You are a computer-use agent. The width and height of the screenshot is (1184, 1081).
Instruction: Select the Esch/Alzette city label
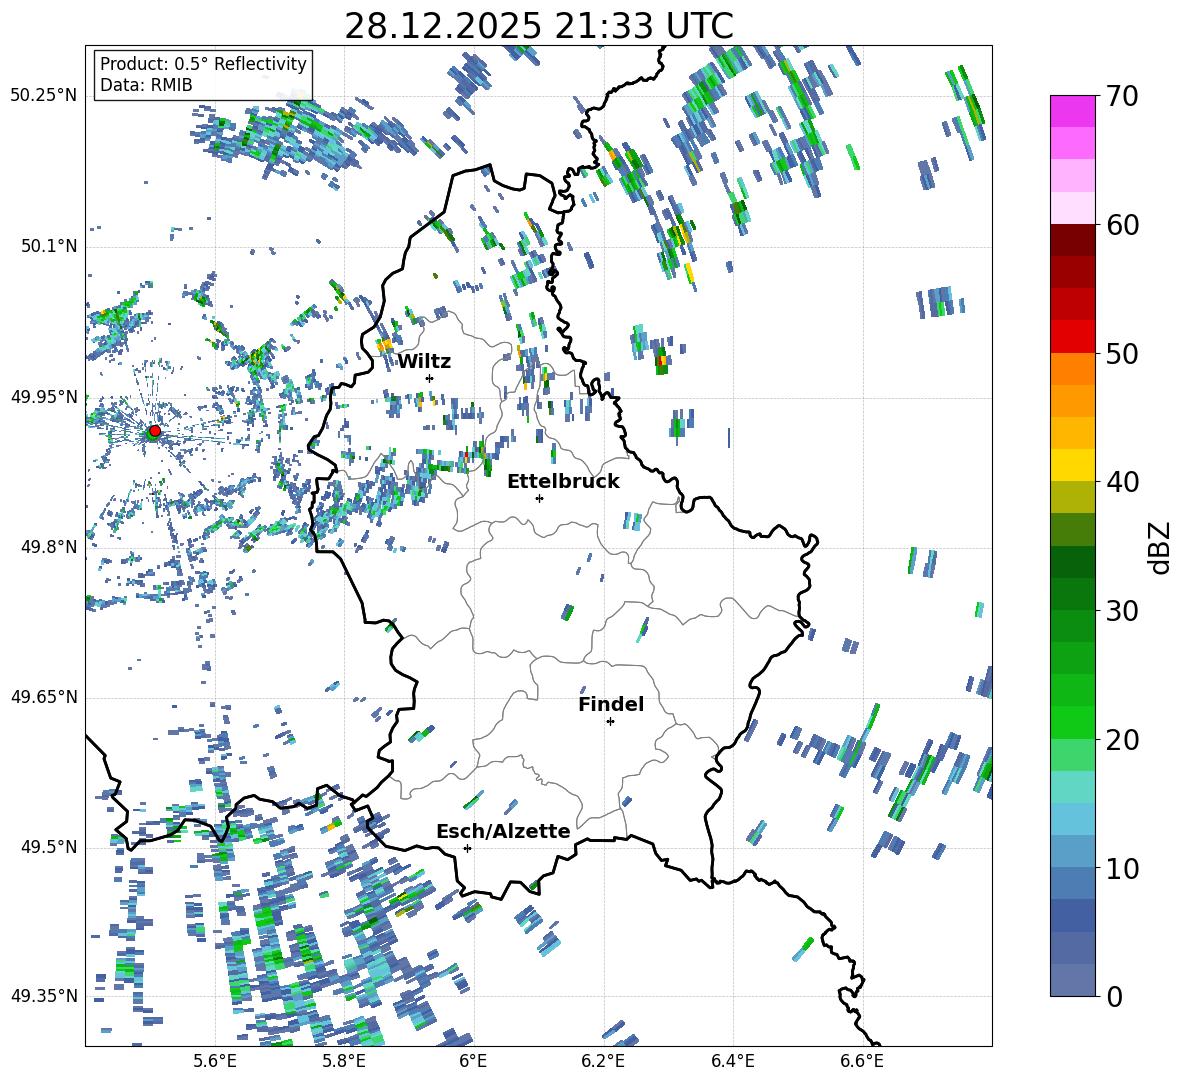pyautogui.click(x=503, y=832)
